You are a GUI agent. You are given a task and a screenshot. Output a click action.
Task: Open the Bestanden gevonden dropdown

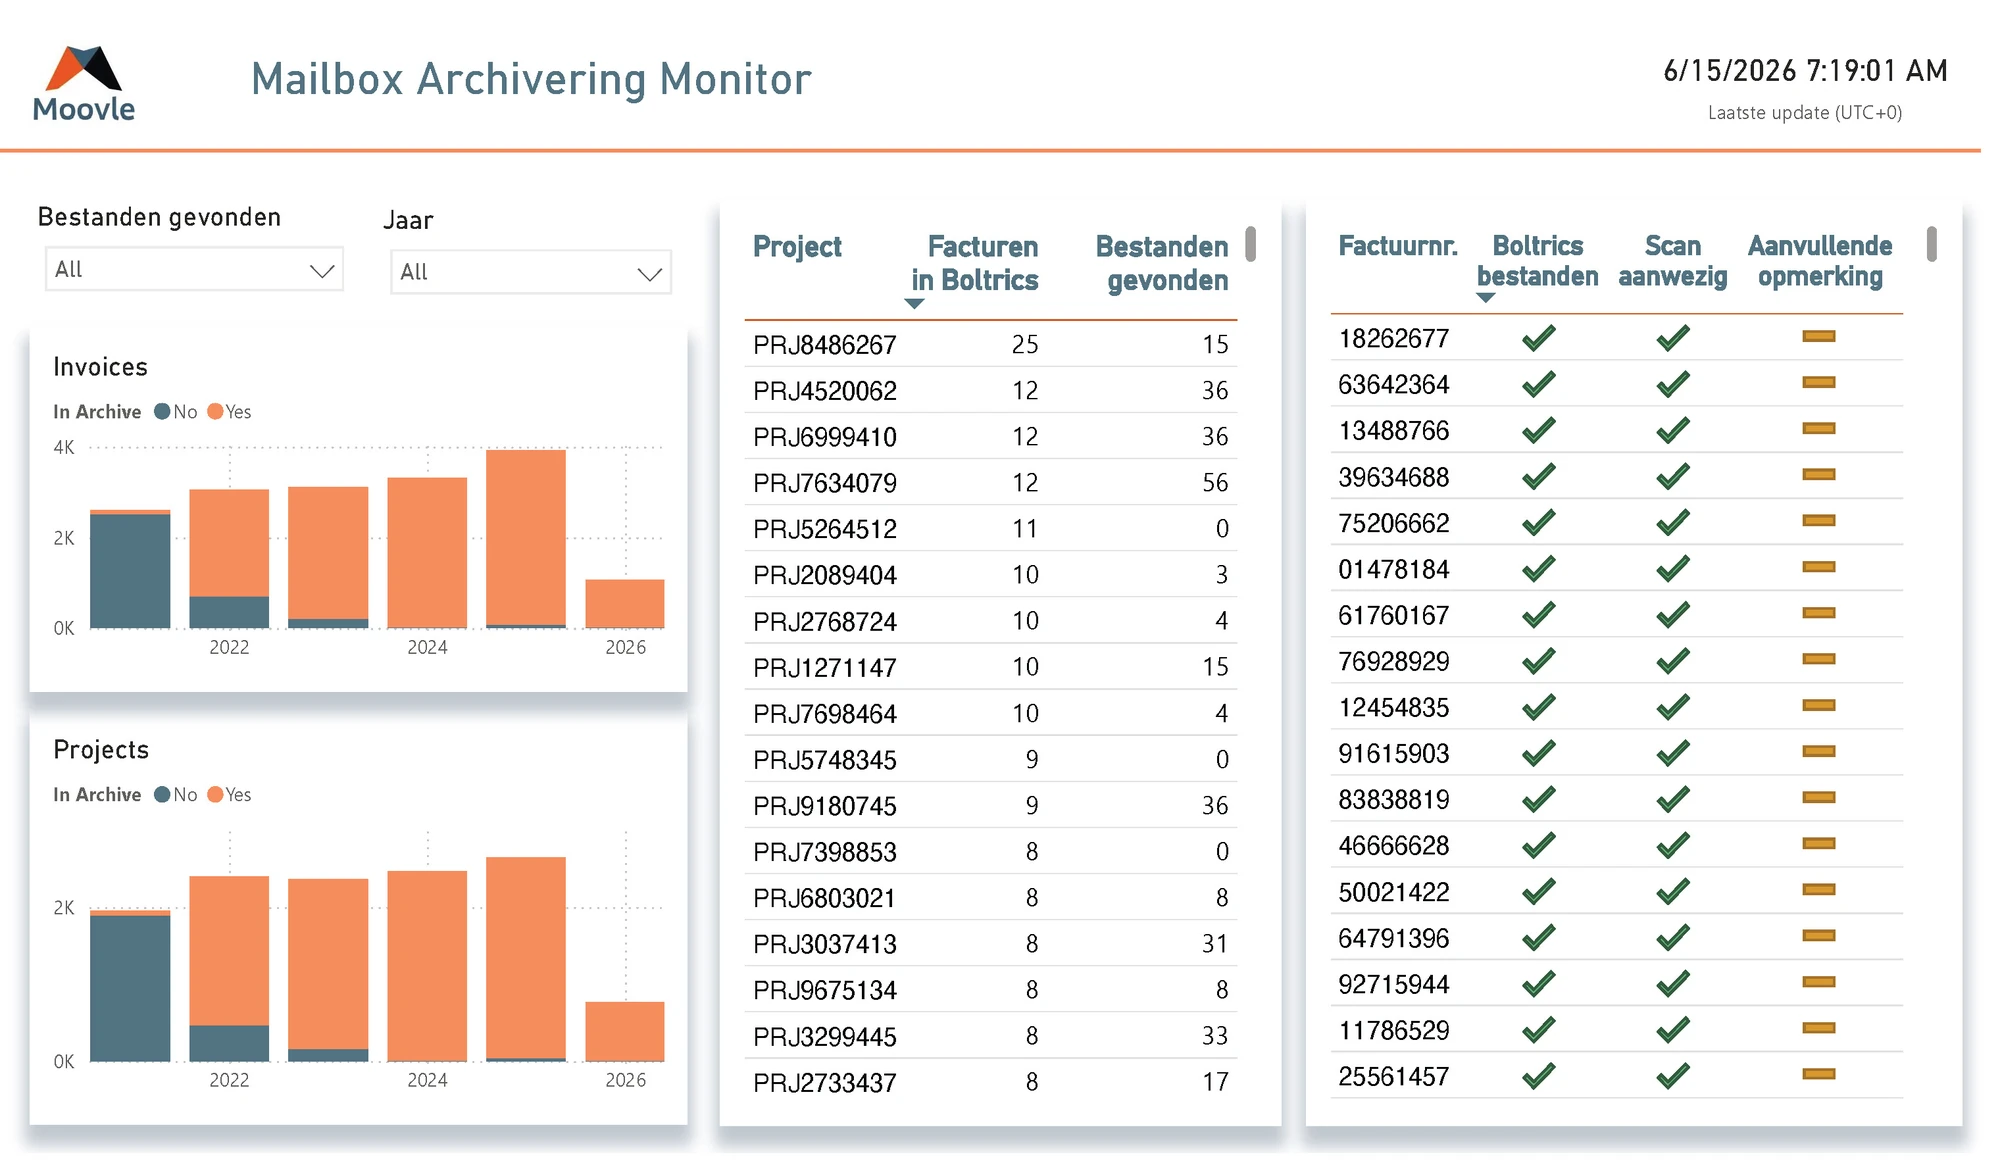click(194, 270)
